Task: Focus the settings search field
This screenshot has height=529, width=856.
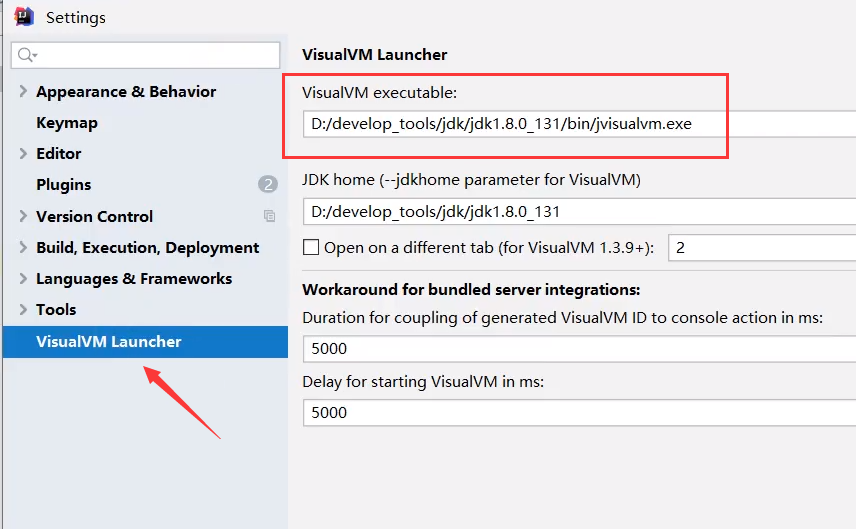Action: coord(146,55)
